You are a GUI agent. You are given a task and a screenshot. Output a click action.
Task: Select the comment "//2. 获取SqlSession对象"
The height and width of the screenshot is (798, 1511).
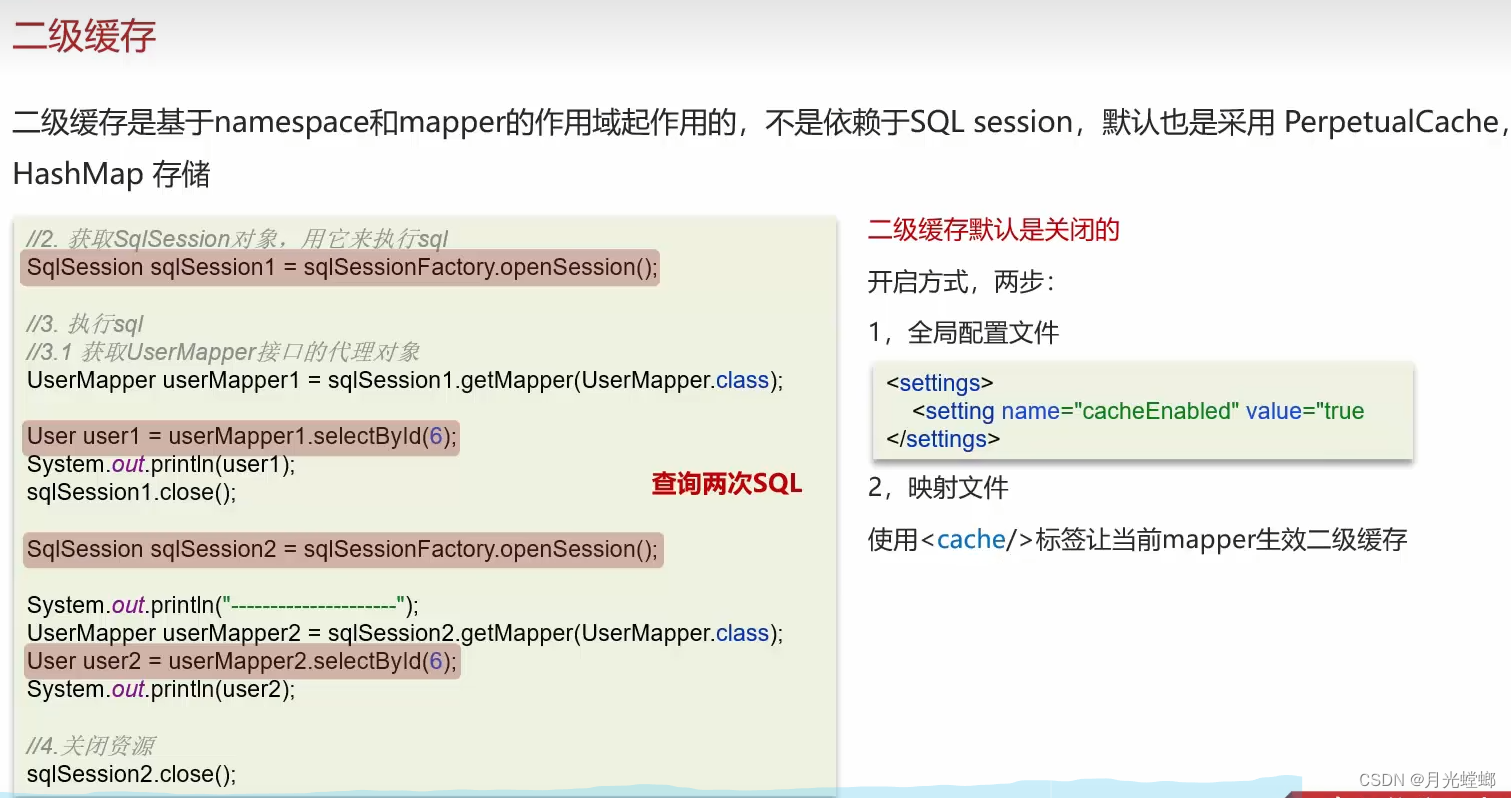click(238, 238)
